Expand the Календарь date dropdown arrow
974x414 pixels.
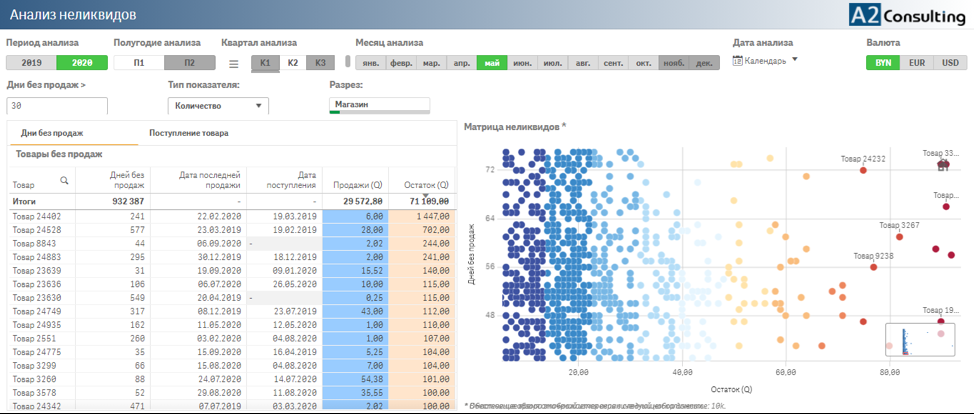[x=794, y=60]
